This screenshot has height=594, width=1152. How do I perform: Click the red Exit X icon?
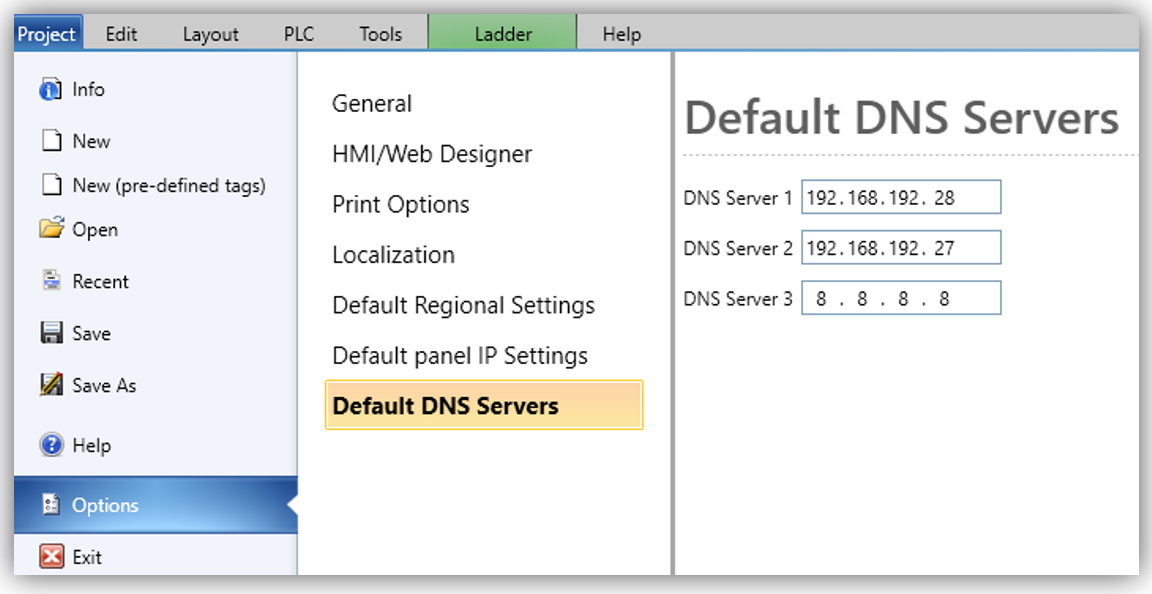tap(51, 557)
